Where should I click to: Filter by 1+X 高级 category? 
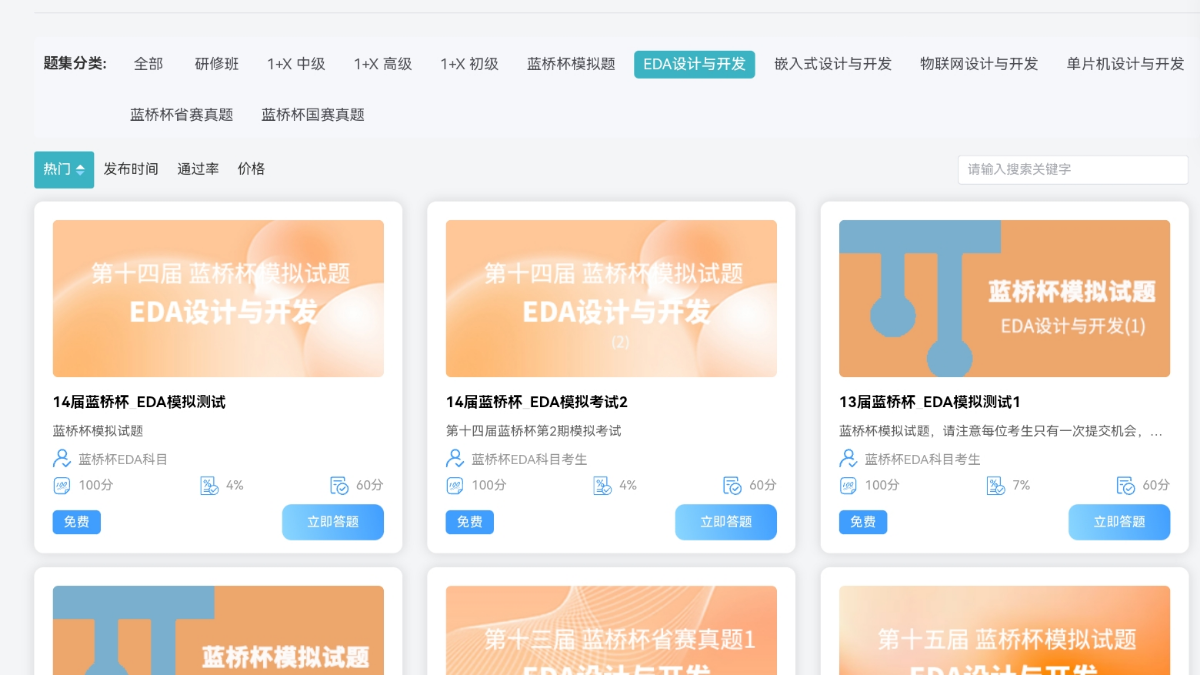click(383, 64)
